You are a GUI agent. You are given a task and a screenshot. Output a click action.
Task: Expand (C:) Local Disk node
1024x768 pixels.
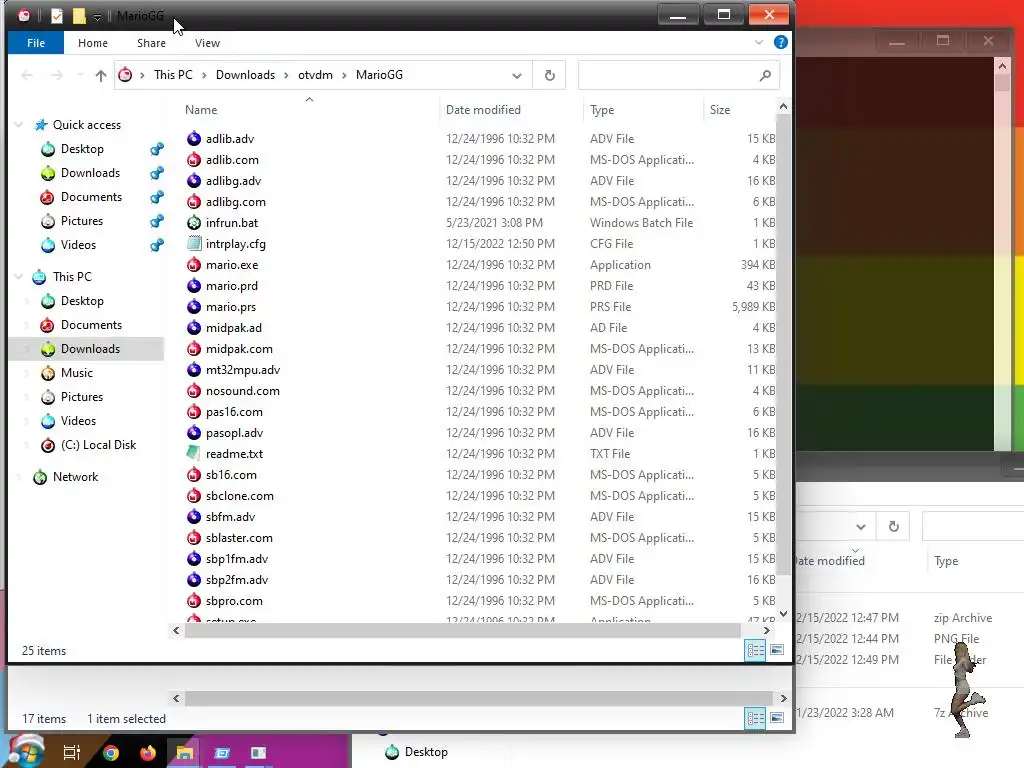click(27, 445)
